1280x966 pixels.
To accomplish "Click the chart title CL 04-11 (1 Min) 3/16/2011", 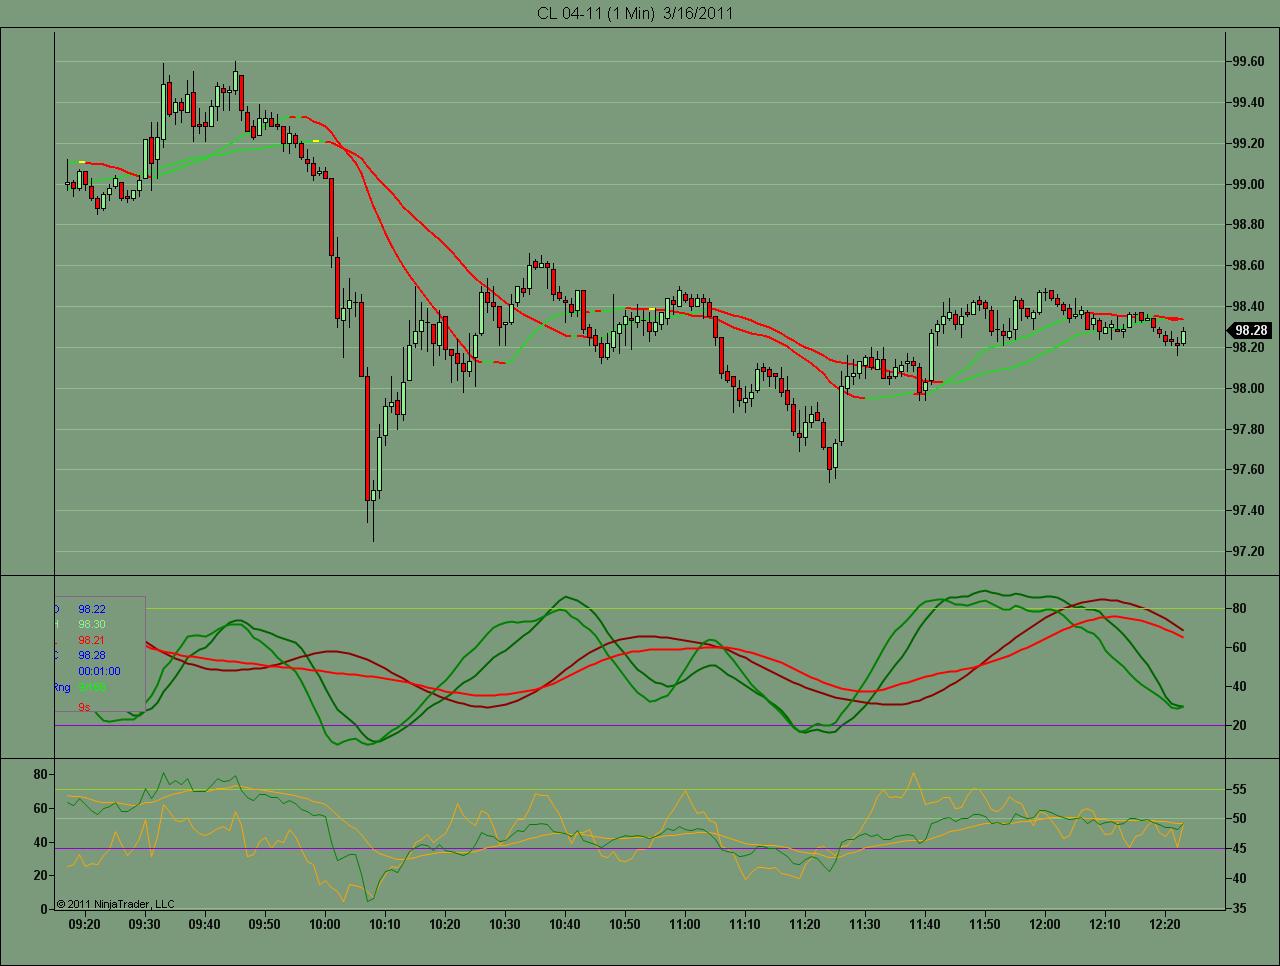I will pos(635,13).
